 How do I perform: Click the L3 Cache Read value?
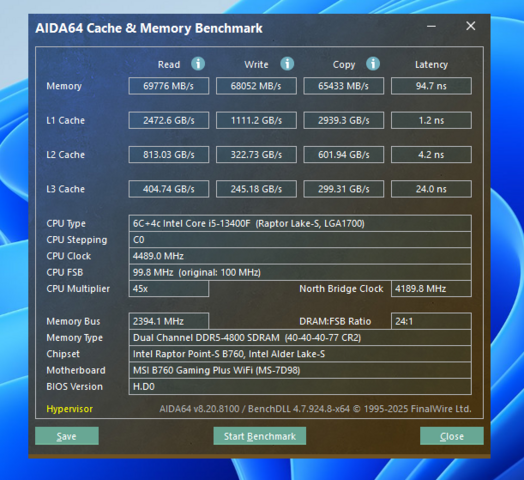pos(169,189)
